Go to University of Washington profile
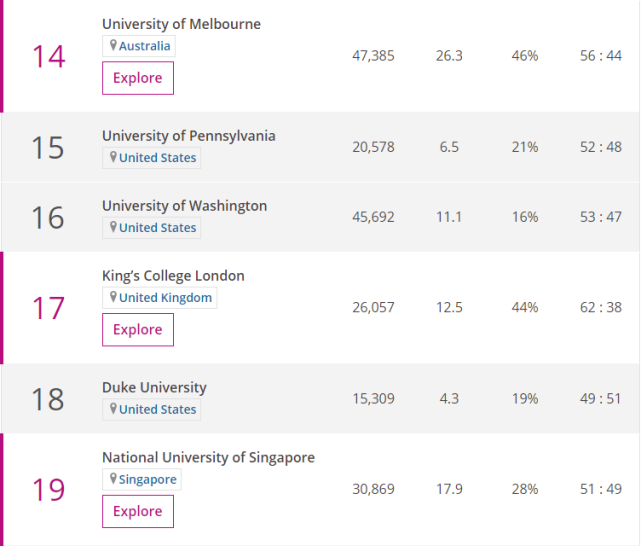This screenshot has width=641, height=546. (x=184, y=206)
